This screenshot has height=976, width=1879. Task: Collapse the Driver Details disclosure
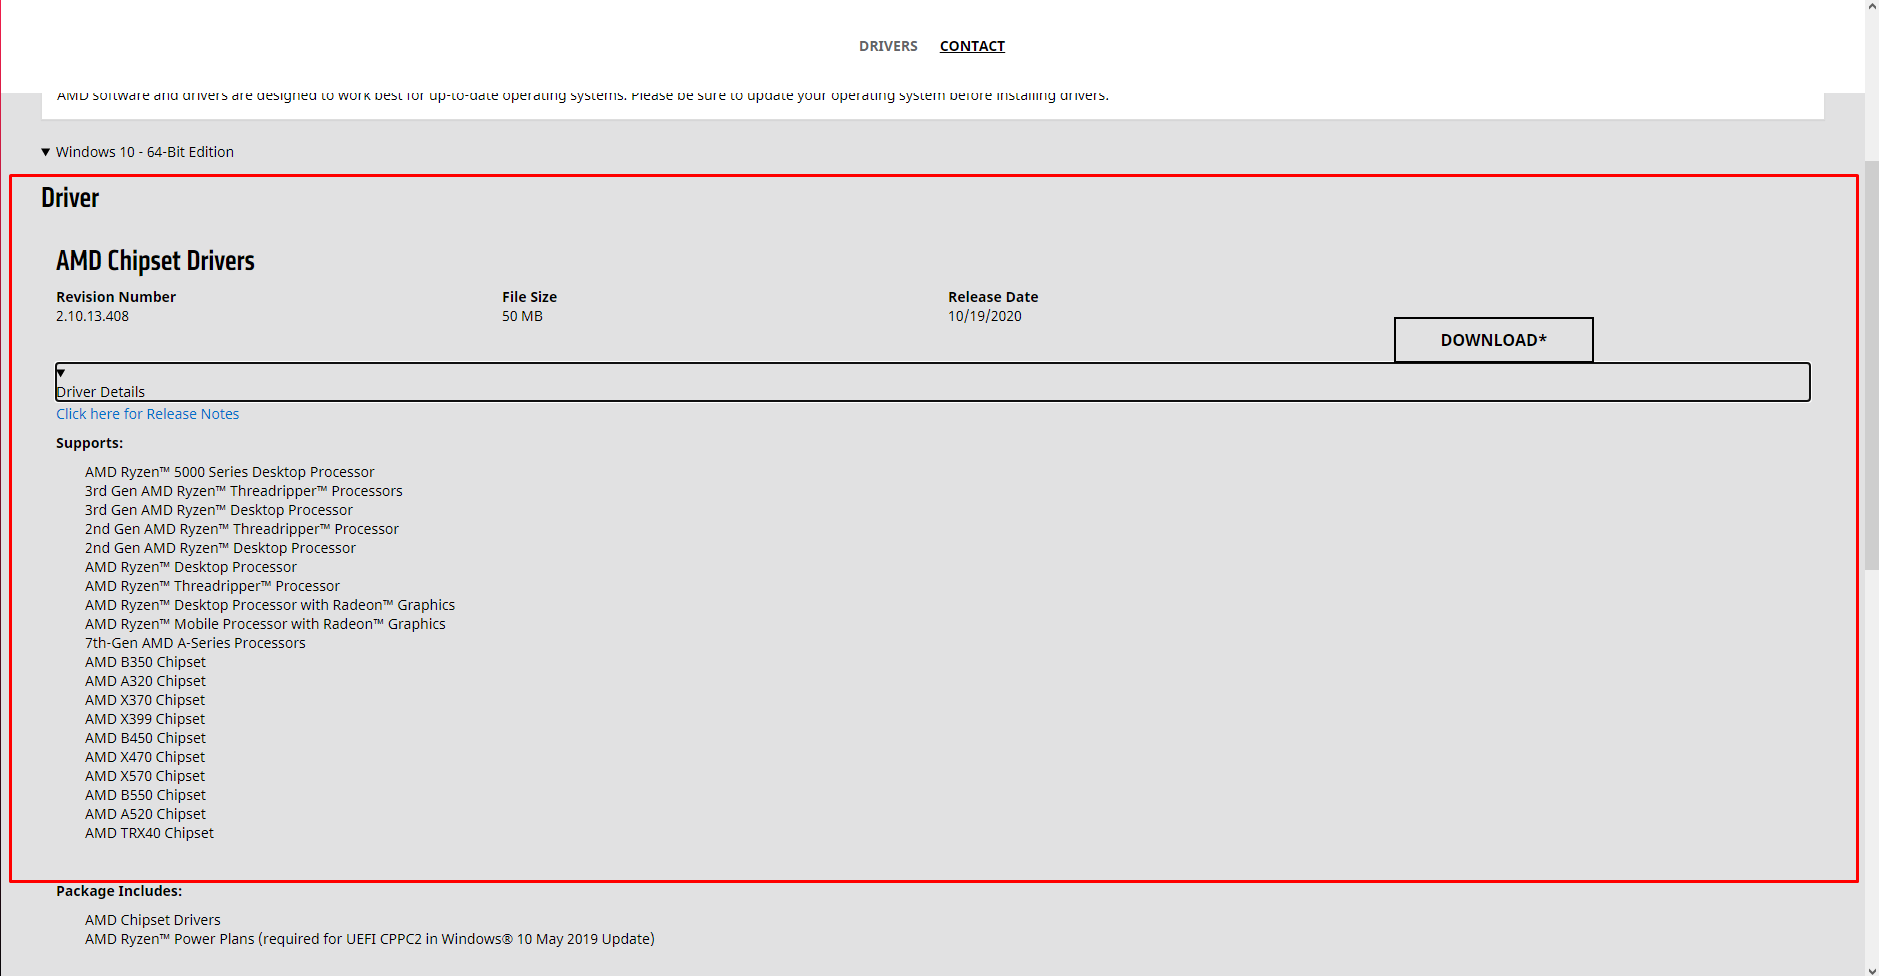(932, 382)
